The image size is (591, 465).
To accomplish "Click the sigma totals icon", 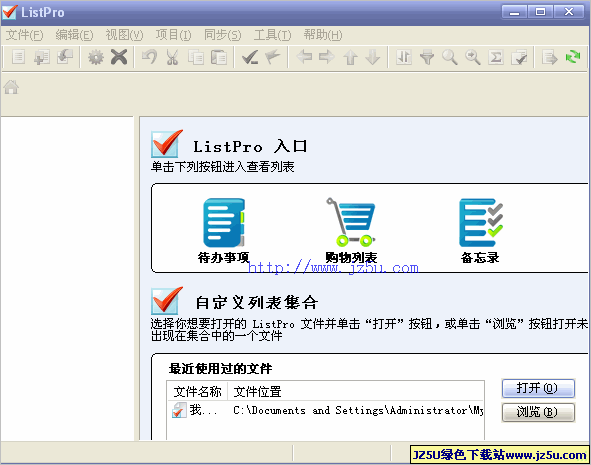I will coord(496,57).
